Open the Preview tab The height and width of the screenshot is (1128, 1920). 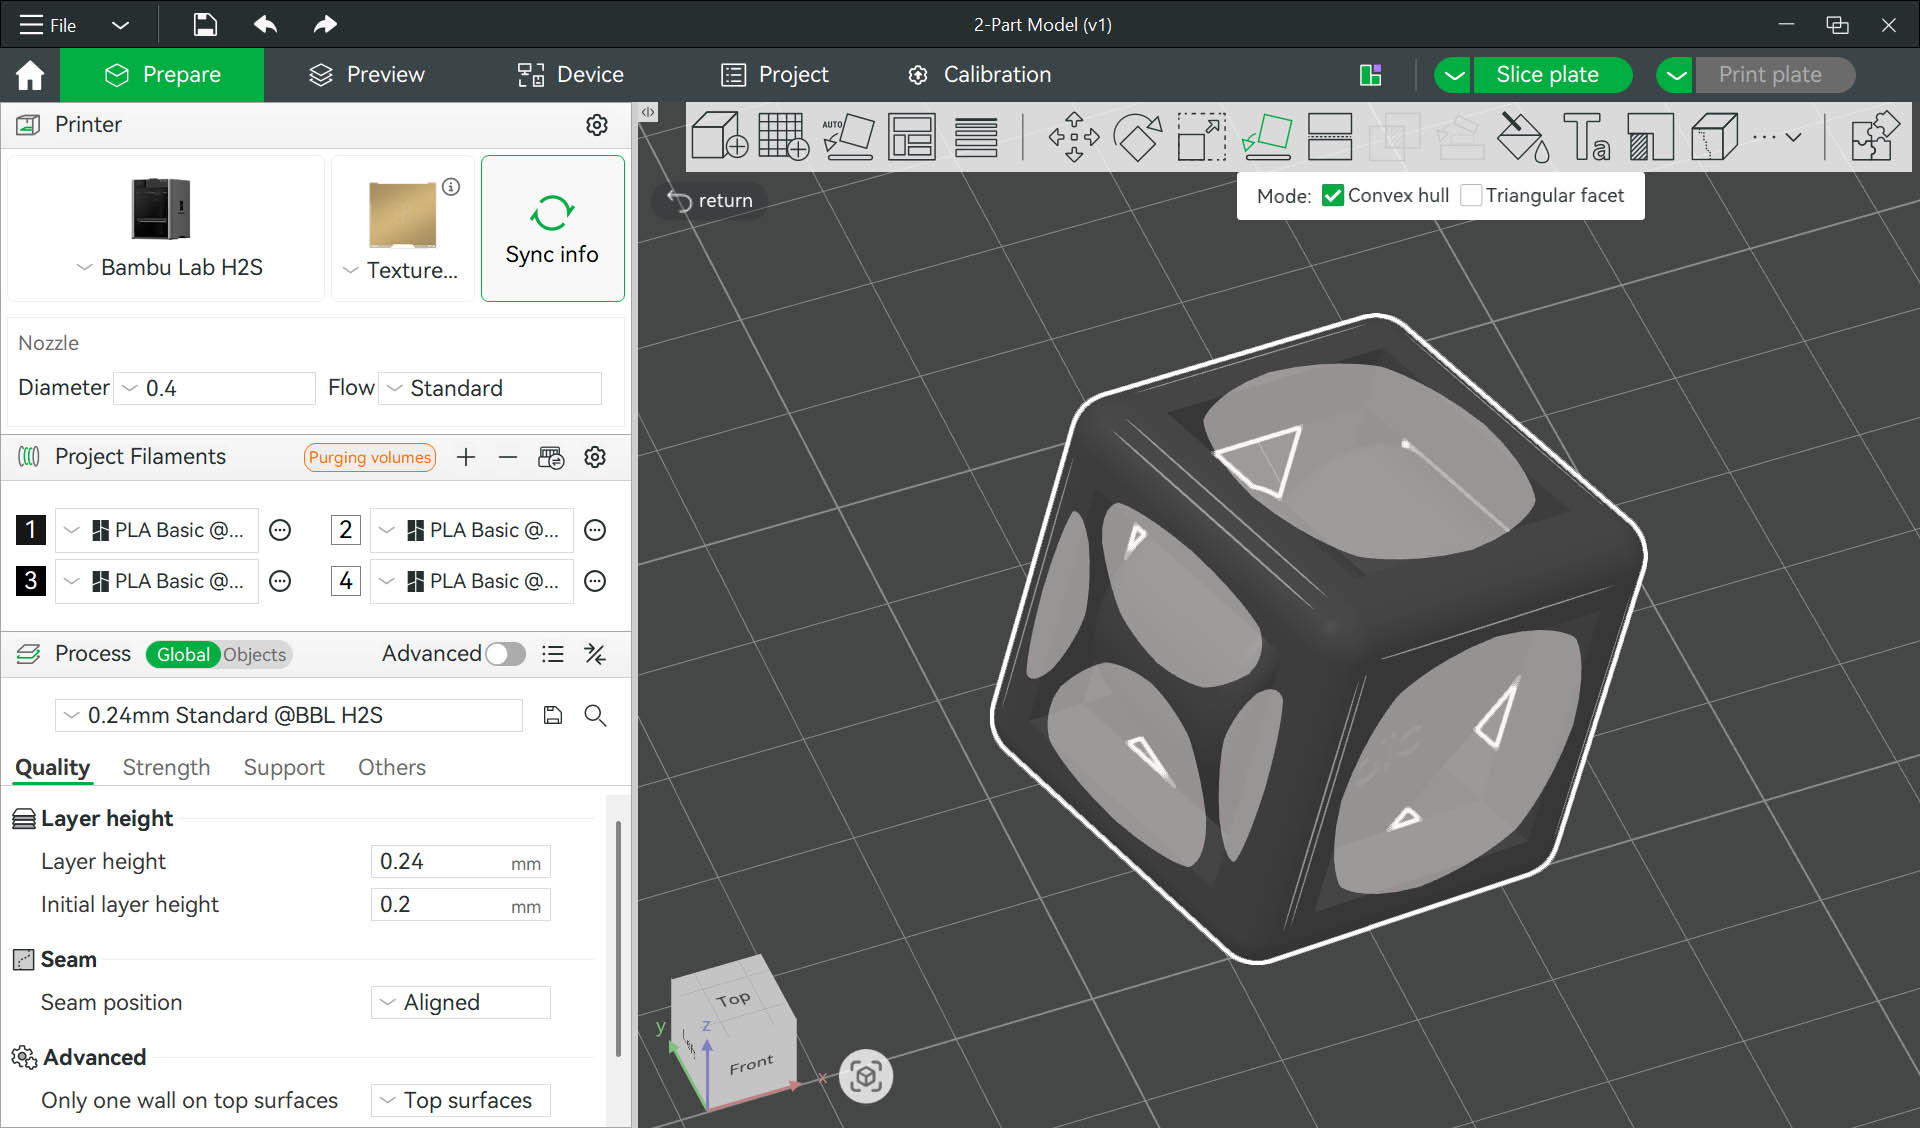click(366, 75)
